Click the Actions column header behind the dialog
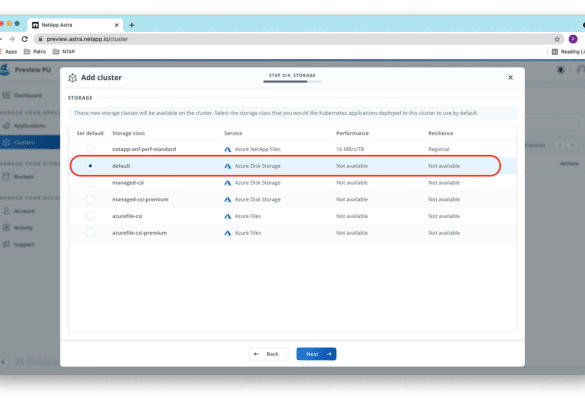Image resolution: width=585 pixels, height=405 pixels. pyautogui.click(x=569, y=164)
